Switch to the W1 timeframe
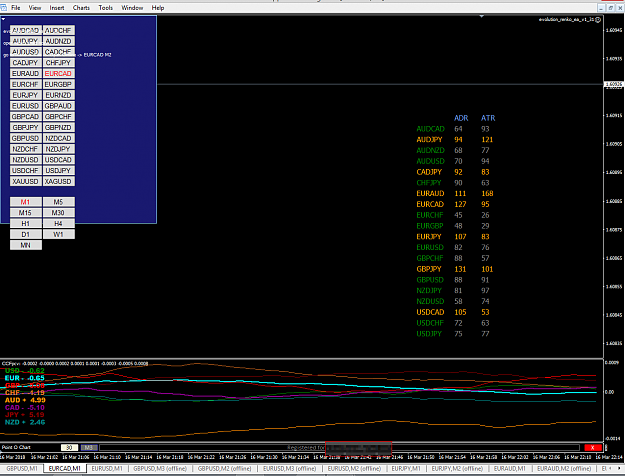Screen dimensions: 625x476 pos(59,234)
